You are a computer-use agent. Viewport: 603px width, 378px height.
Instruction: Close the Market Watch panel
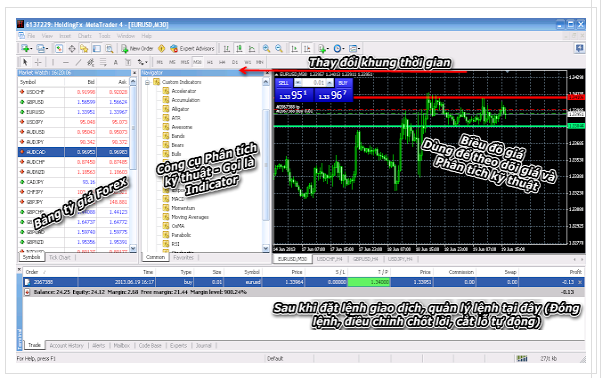pyautogui.click(x=134, y=73)
